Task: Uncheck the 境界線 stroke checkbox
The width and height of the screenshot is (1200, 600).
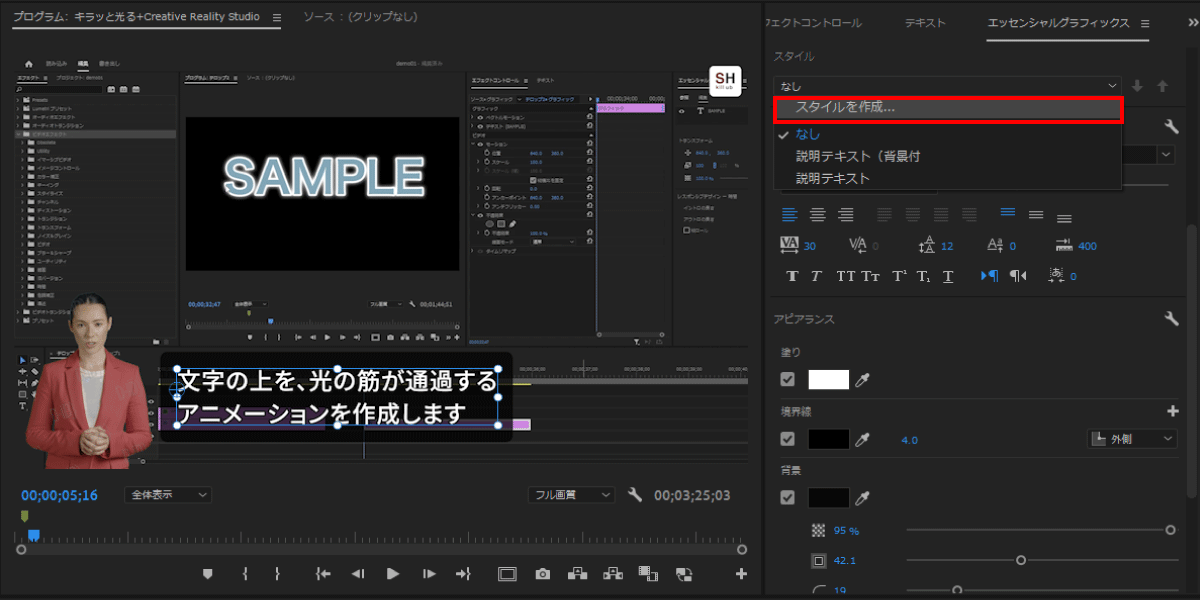Action: tap(788, 439)
